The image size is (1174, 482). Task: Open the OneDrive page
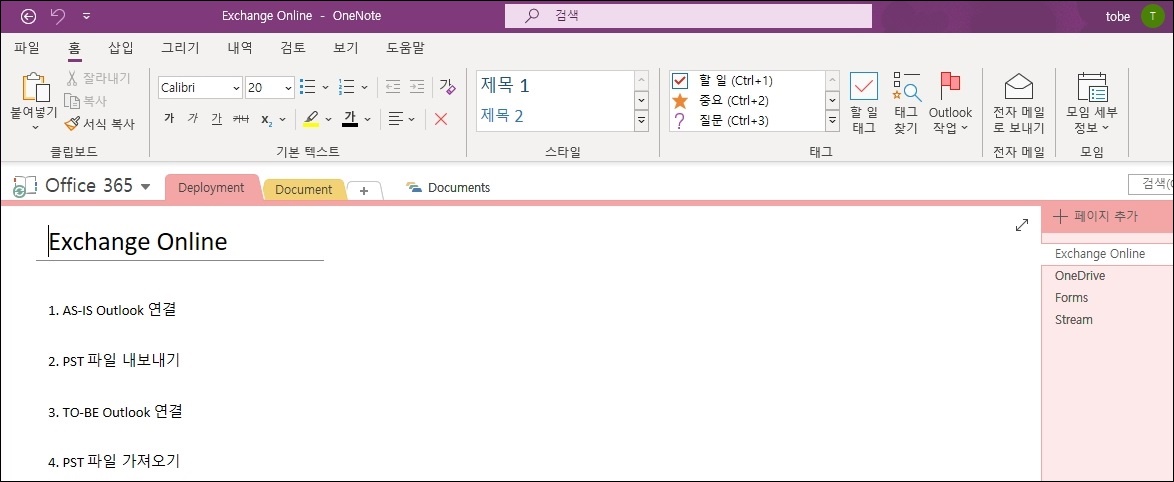1080,275
